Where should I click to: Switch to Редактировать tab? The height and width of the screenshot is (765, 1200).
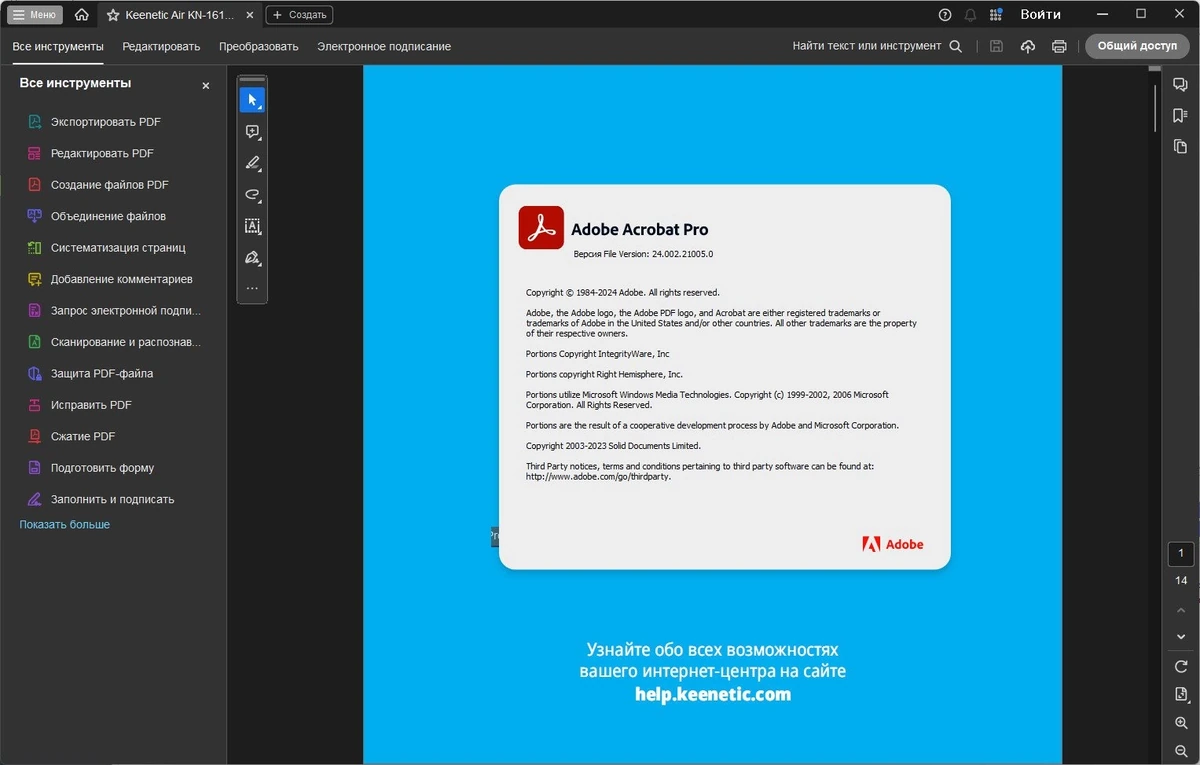tap(161, 46)
